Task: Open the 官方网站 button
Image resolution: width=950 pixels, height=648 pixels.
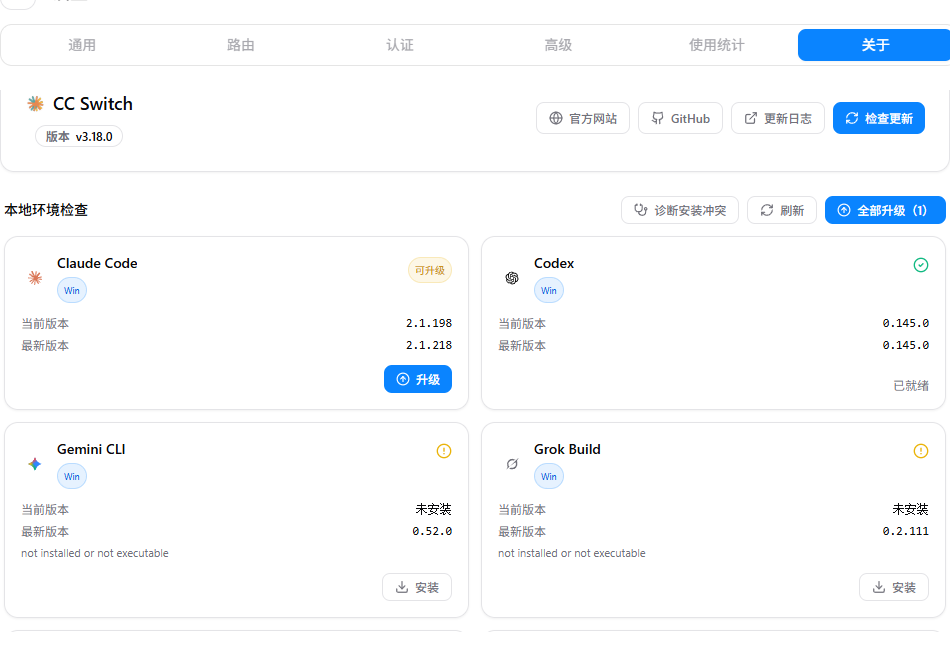Action: [x=583, y=118]
